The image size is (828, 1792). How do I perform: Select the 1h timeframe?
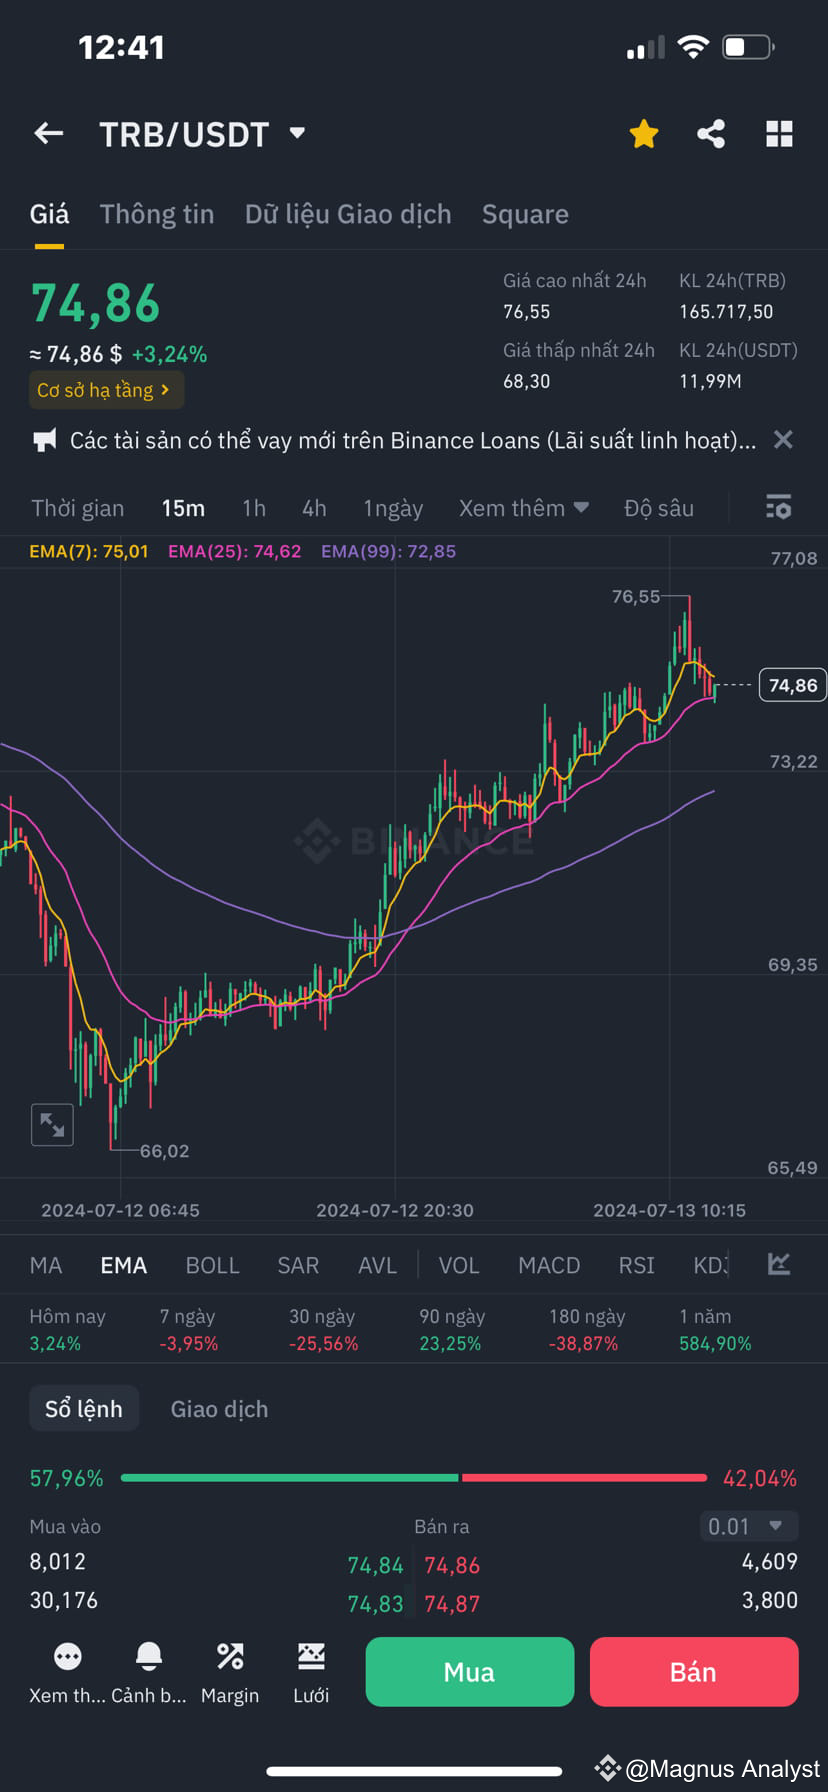(x=254, y=508)
